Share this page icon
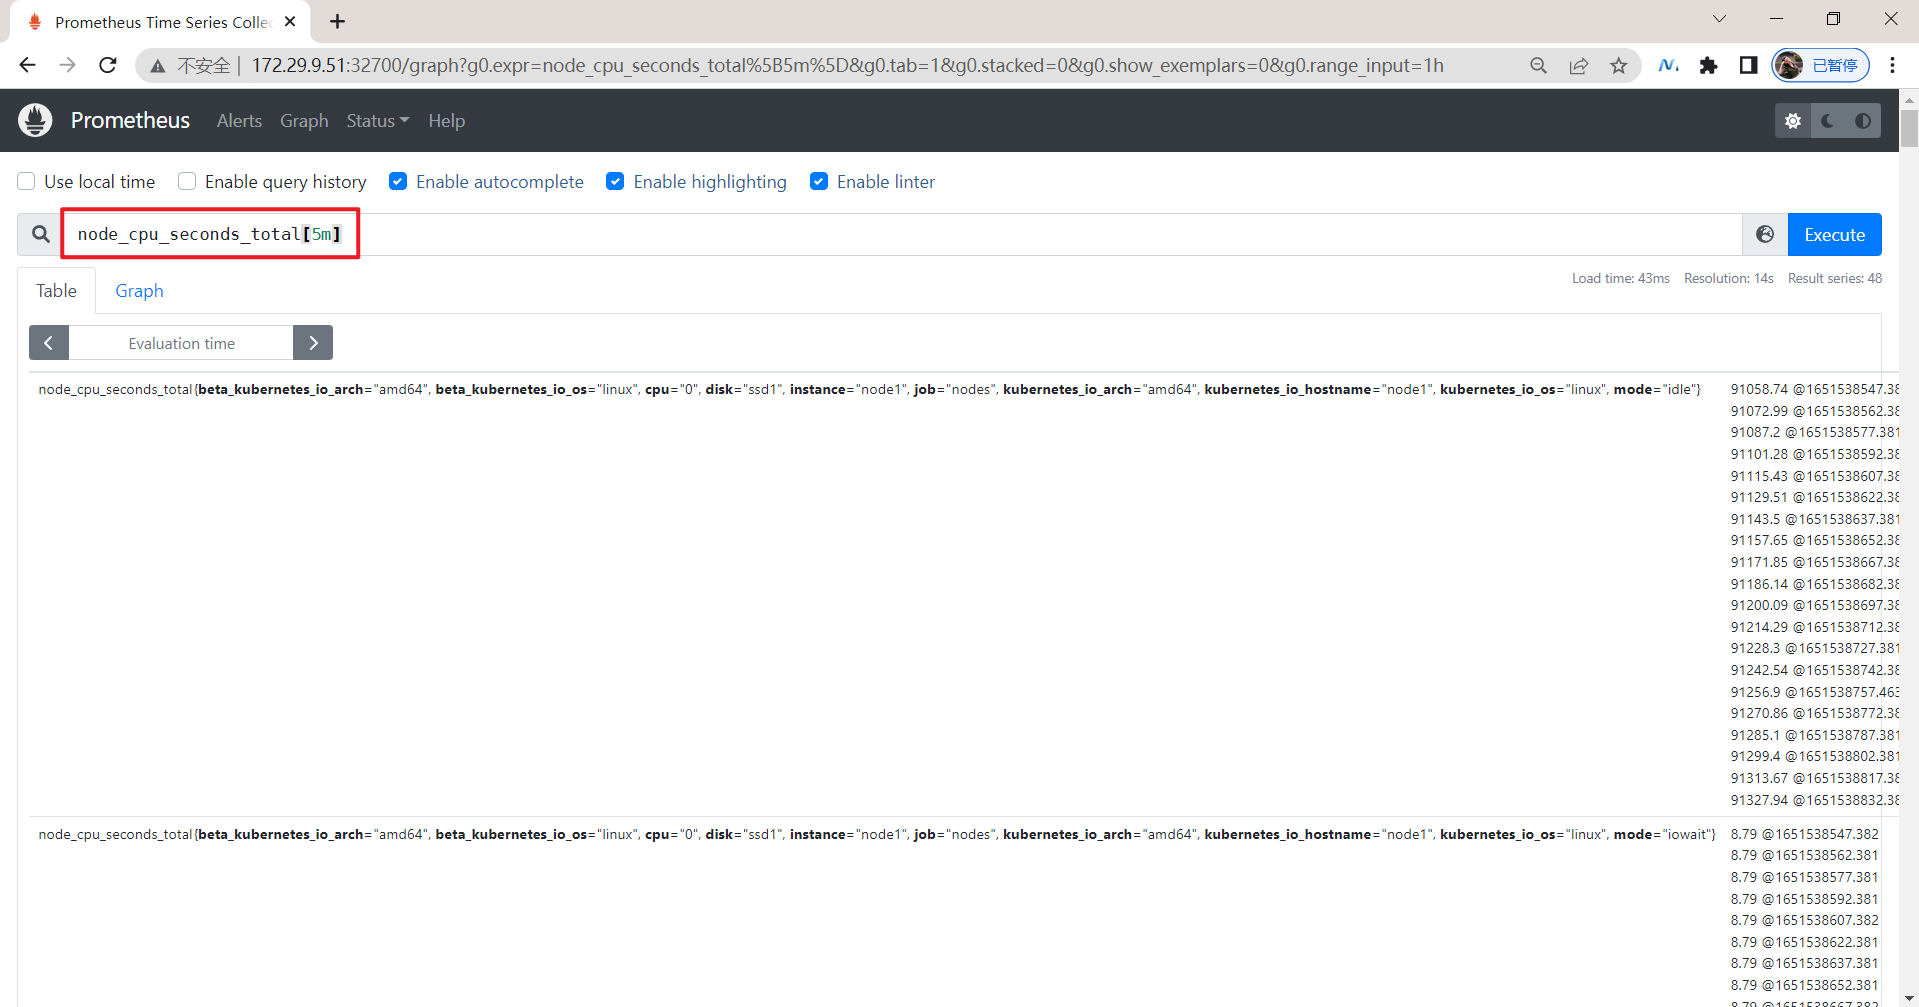 click(x=1578, y=65)
